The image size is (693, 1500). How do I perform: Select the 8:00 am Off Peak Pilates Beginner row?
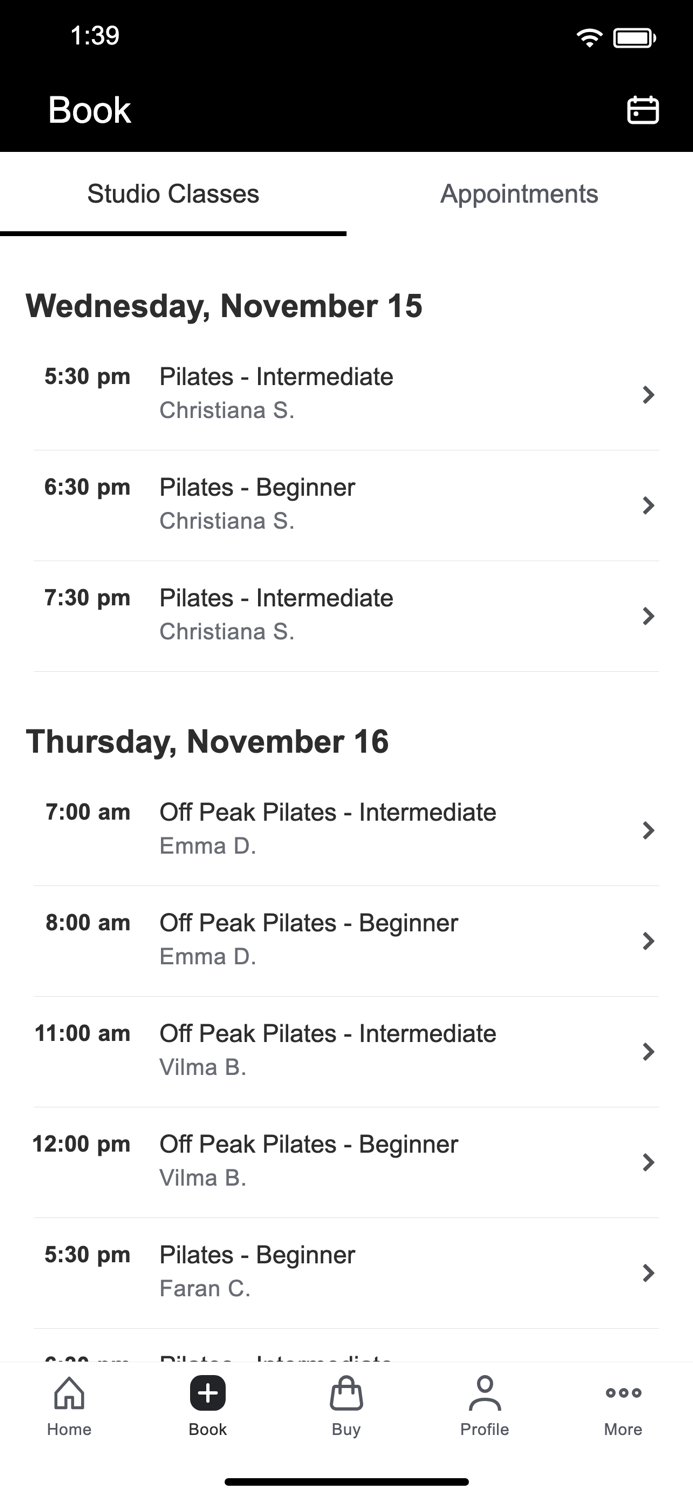[x=346, y=938]
